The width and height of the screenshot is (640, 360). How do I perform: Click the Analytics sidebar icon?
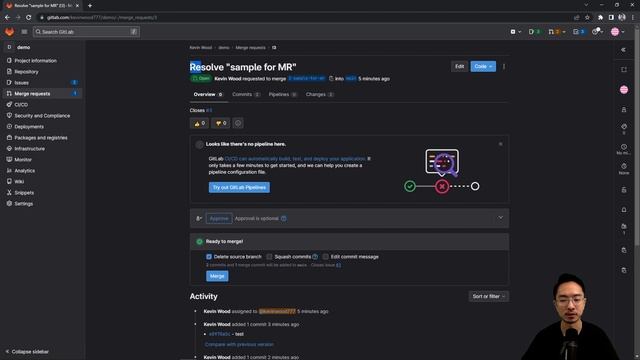[x=9, y=171]
